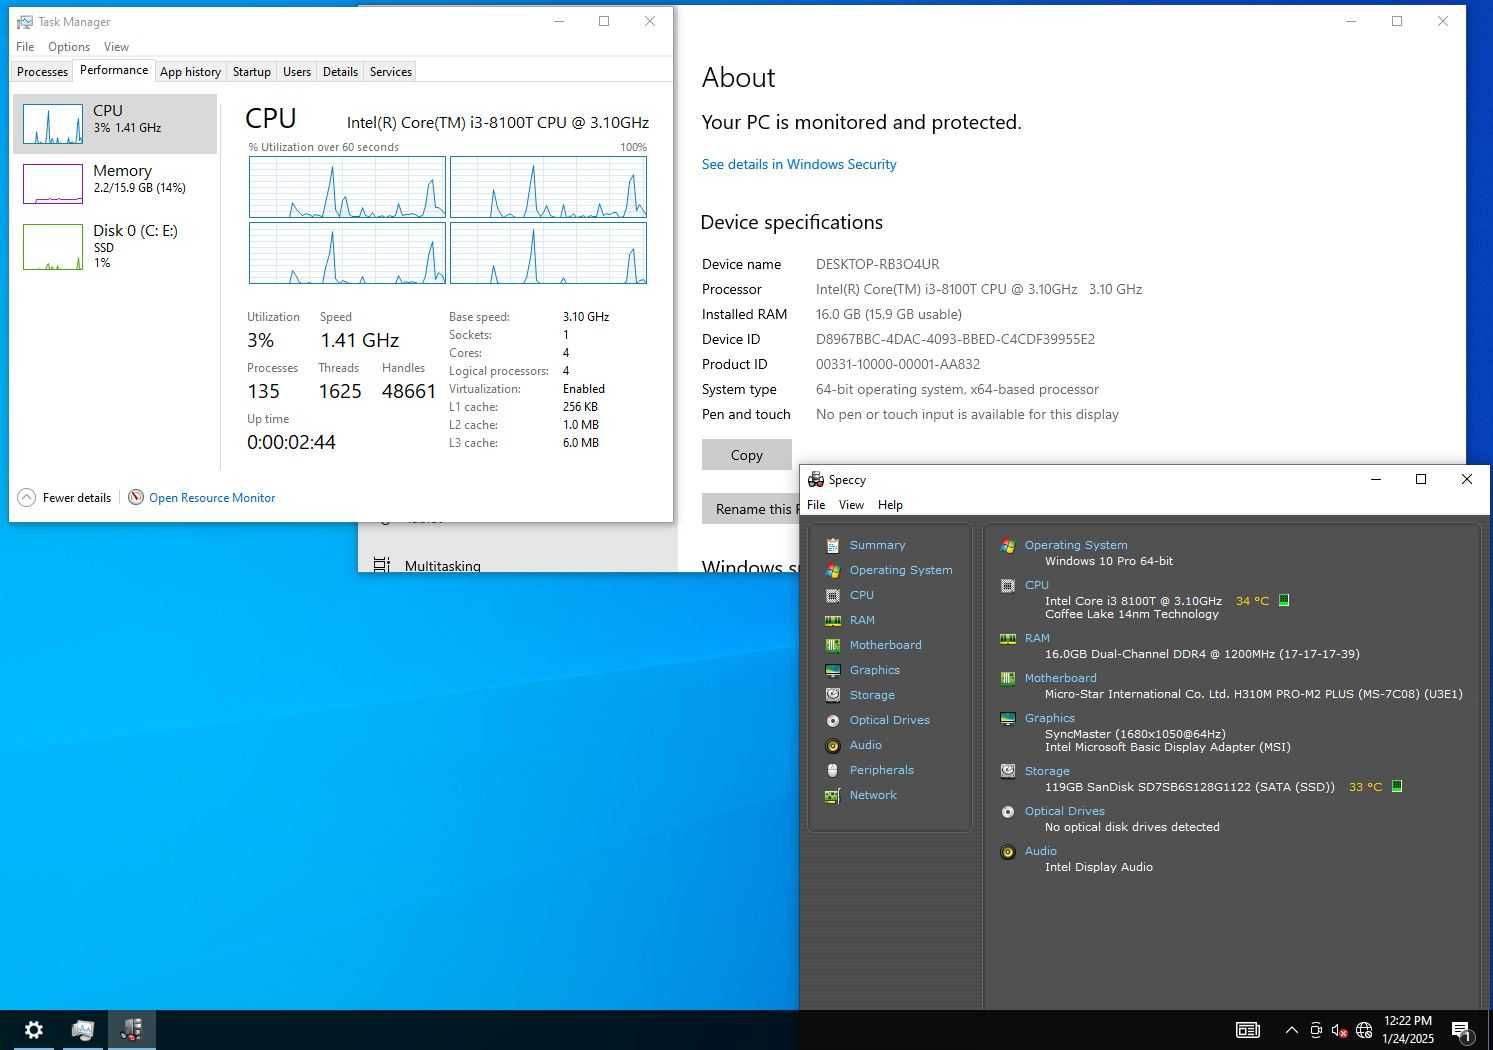The height and width of the screenshot is (1050, 1493).
Task: Switch to the App history tab
Action: (x=190, y=72)
